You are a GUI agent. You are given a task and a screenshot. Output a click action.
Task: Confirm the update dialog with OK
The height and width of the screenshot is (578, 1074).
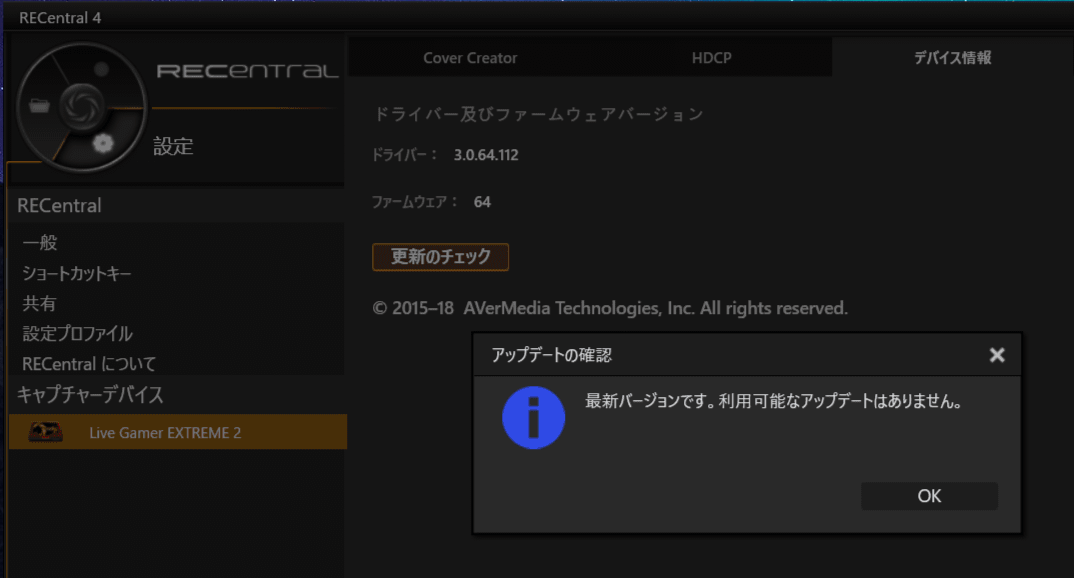click(929, 496)
